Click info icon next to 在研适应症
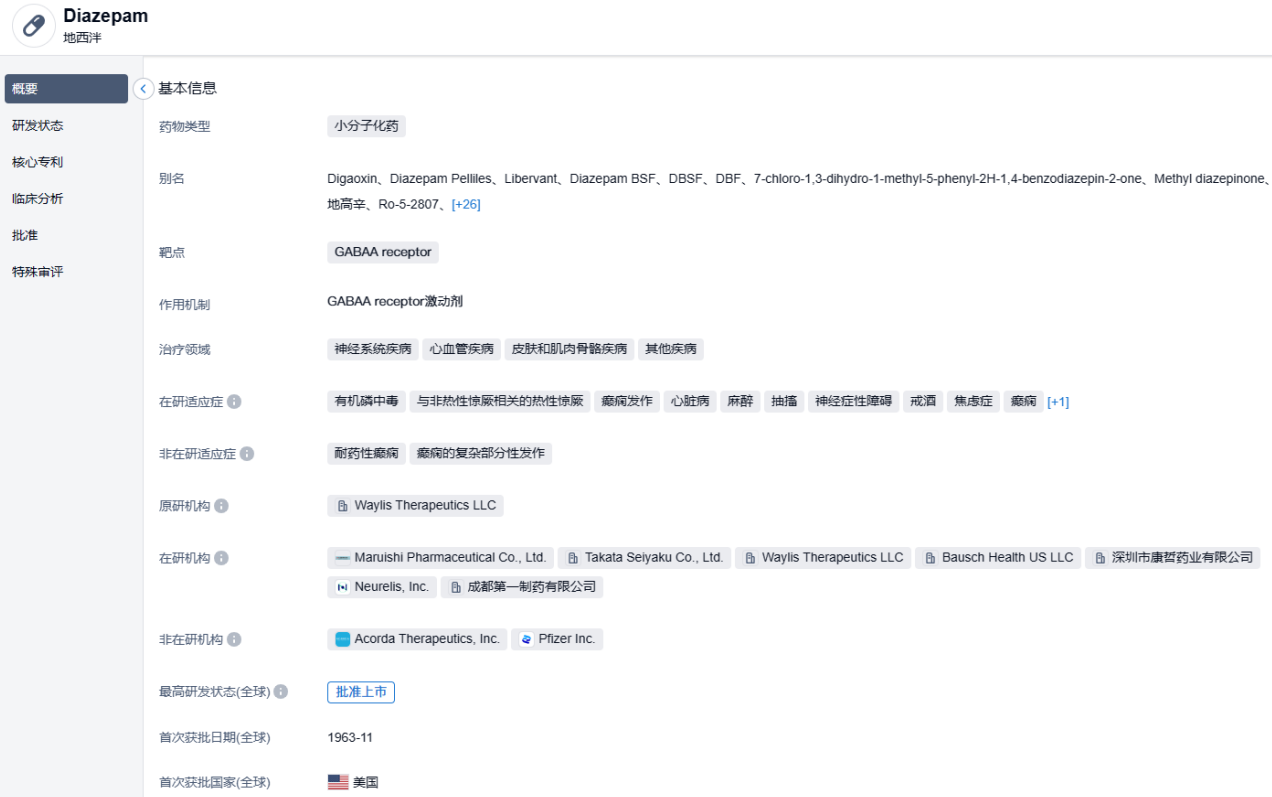 click(x=234, y=402)
